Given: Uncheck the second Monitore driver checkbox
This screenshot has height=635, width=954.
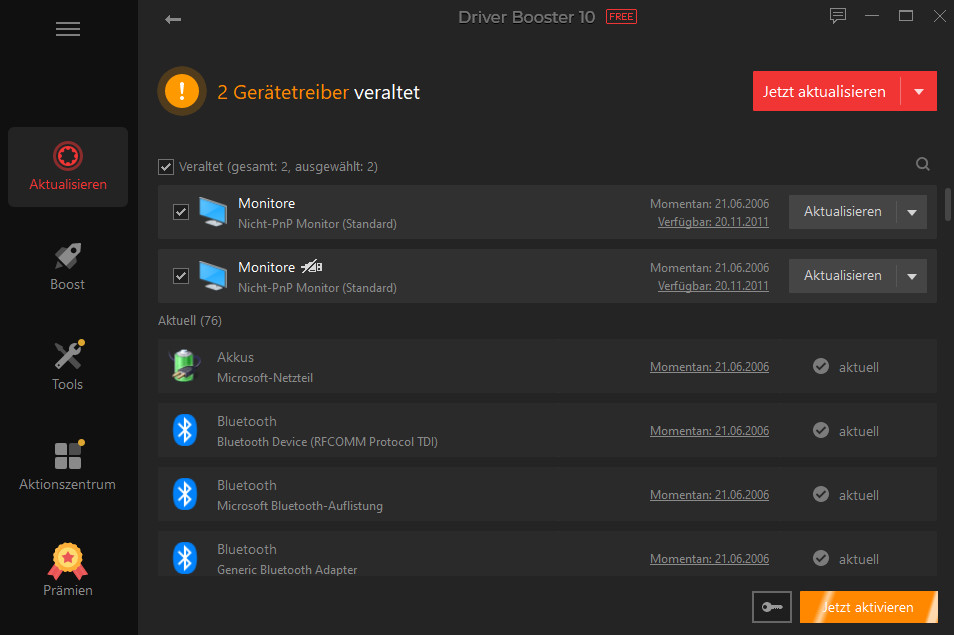Looking at the screenshot, I should pyautogui.click(x=181, y=276).
